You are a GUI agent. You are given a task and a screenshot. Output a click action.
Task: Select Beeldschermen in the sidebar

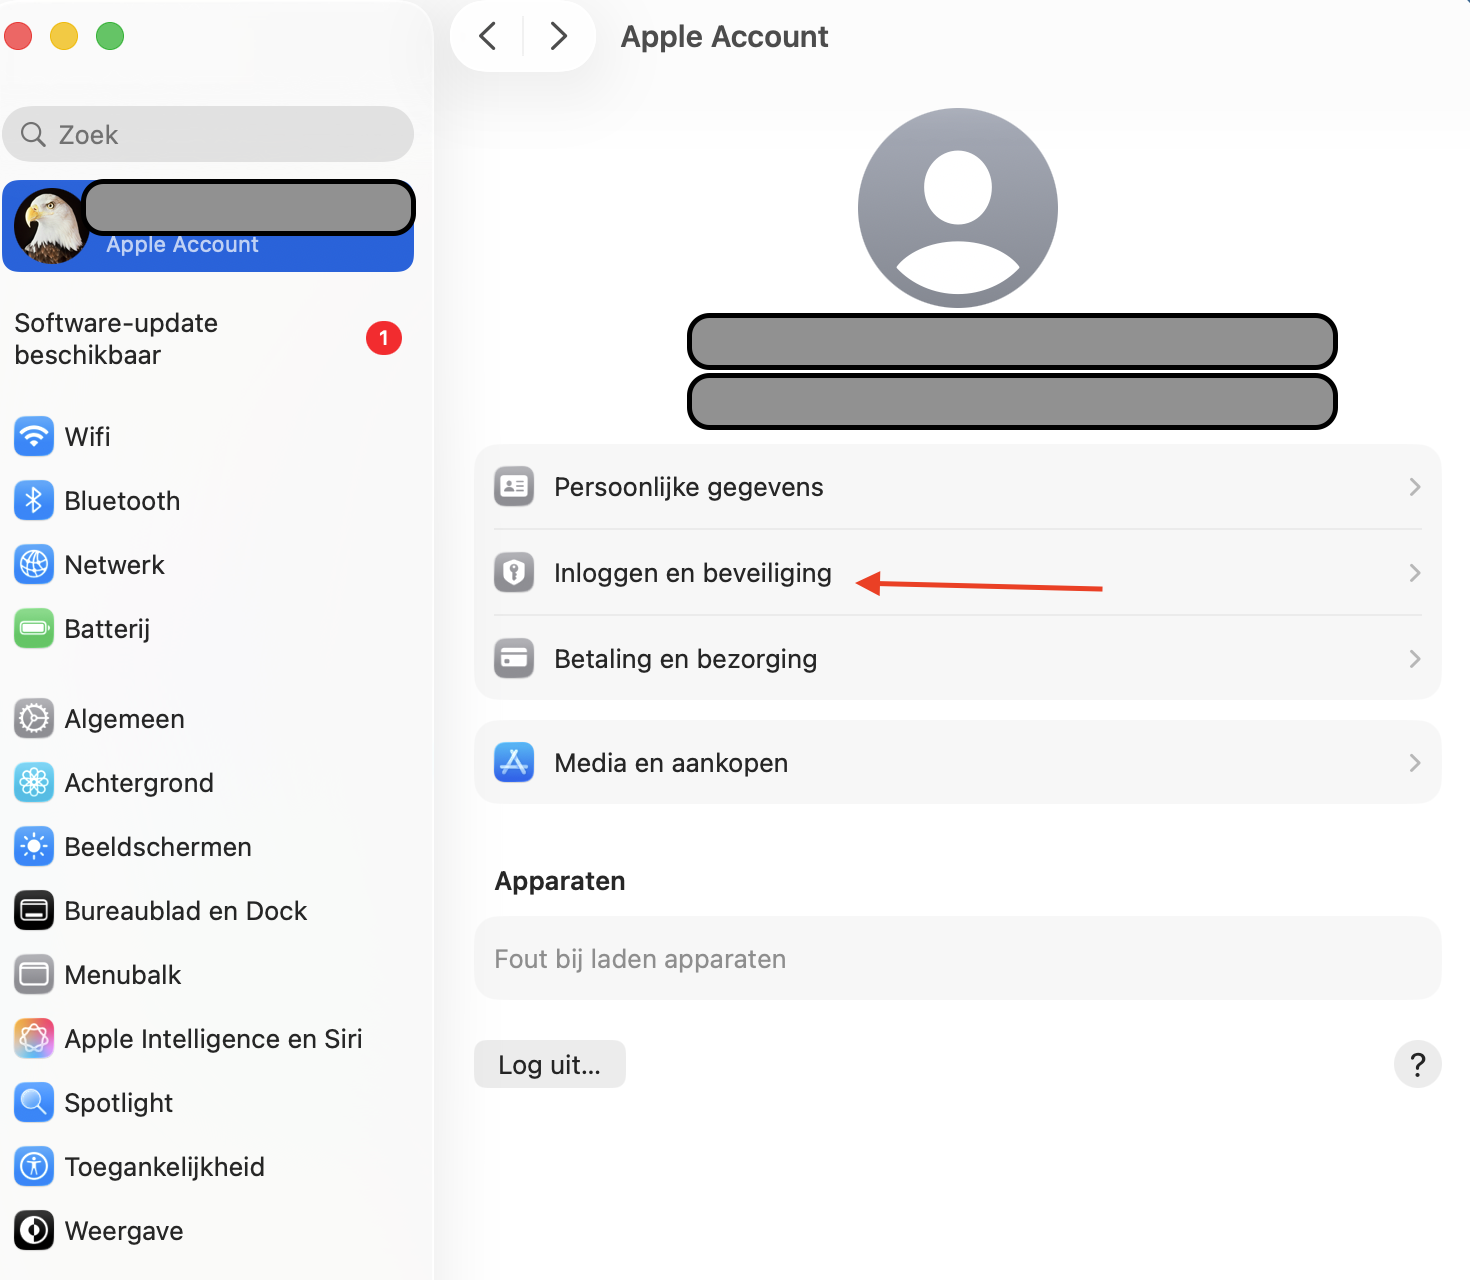pyautogui.click(x=157, y=846)
